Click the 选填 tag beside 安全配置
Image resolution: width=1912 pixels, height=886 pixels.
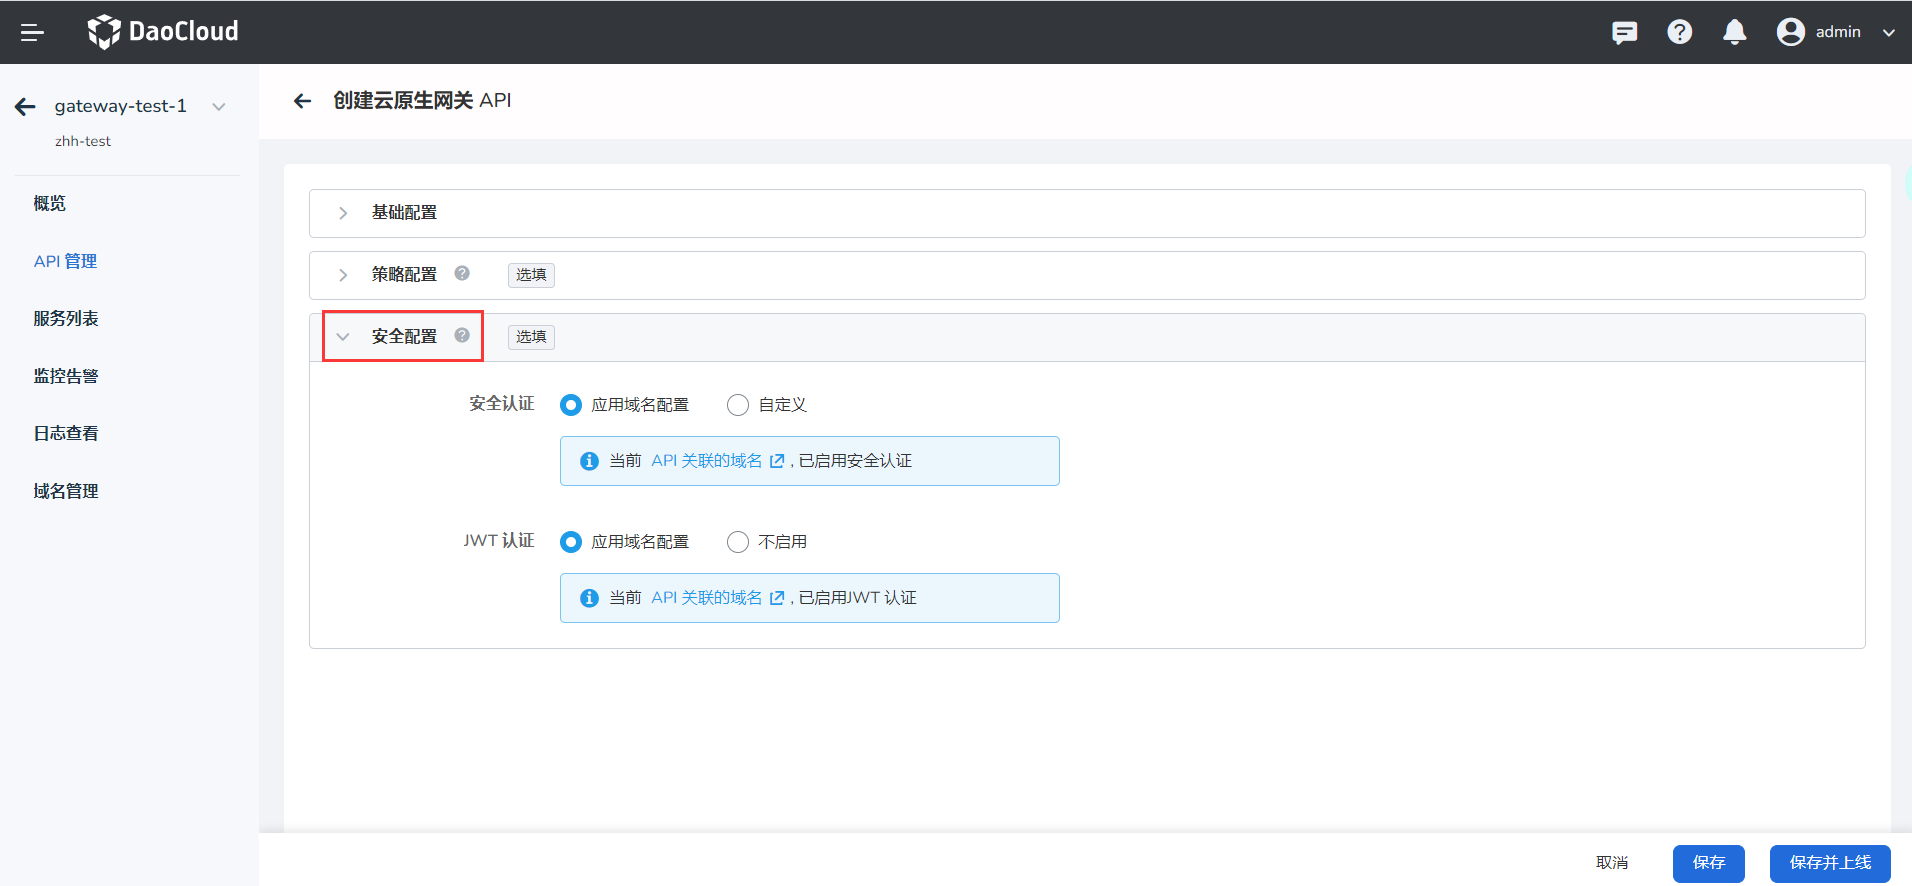tap(531, 337)
